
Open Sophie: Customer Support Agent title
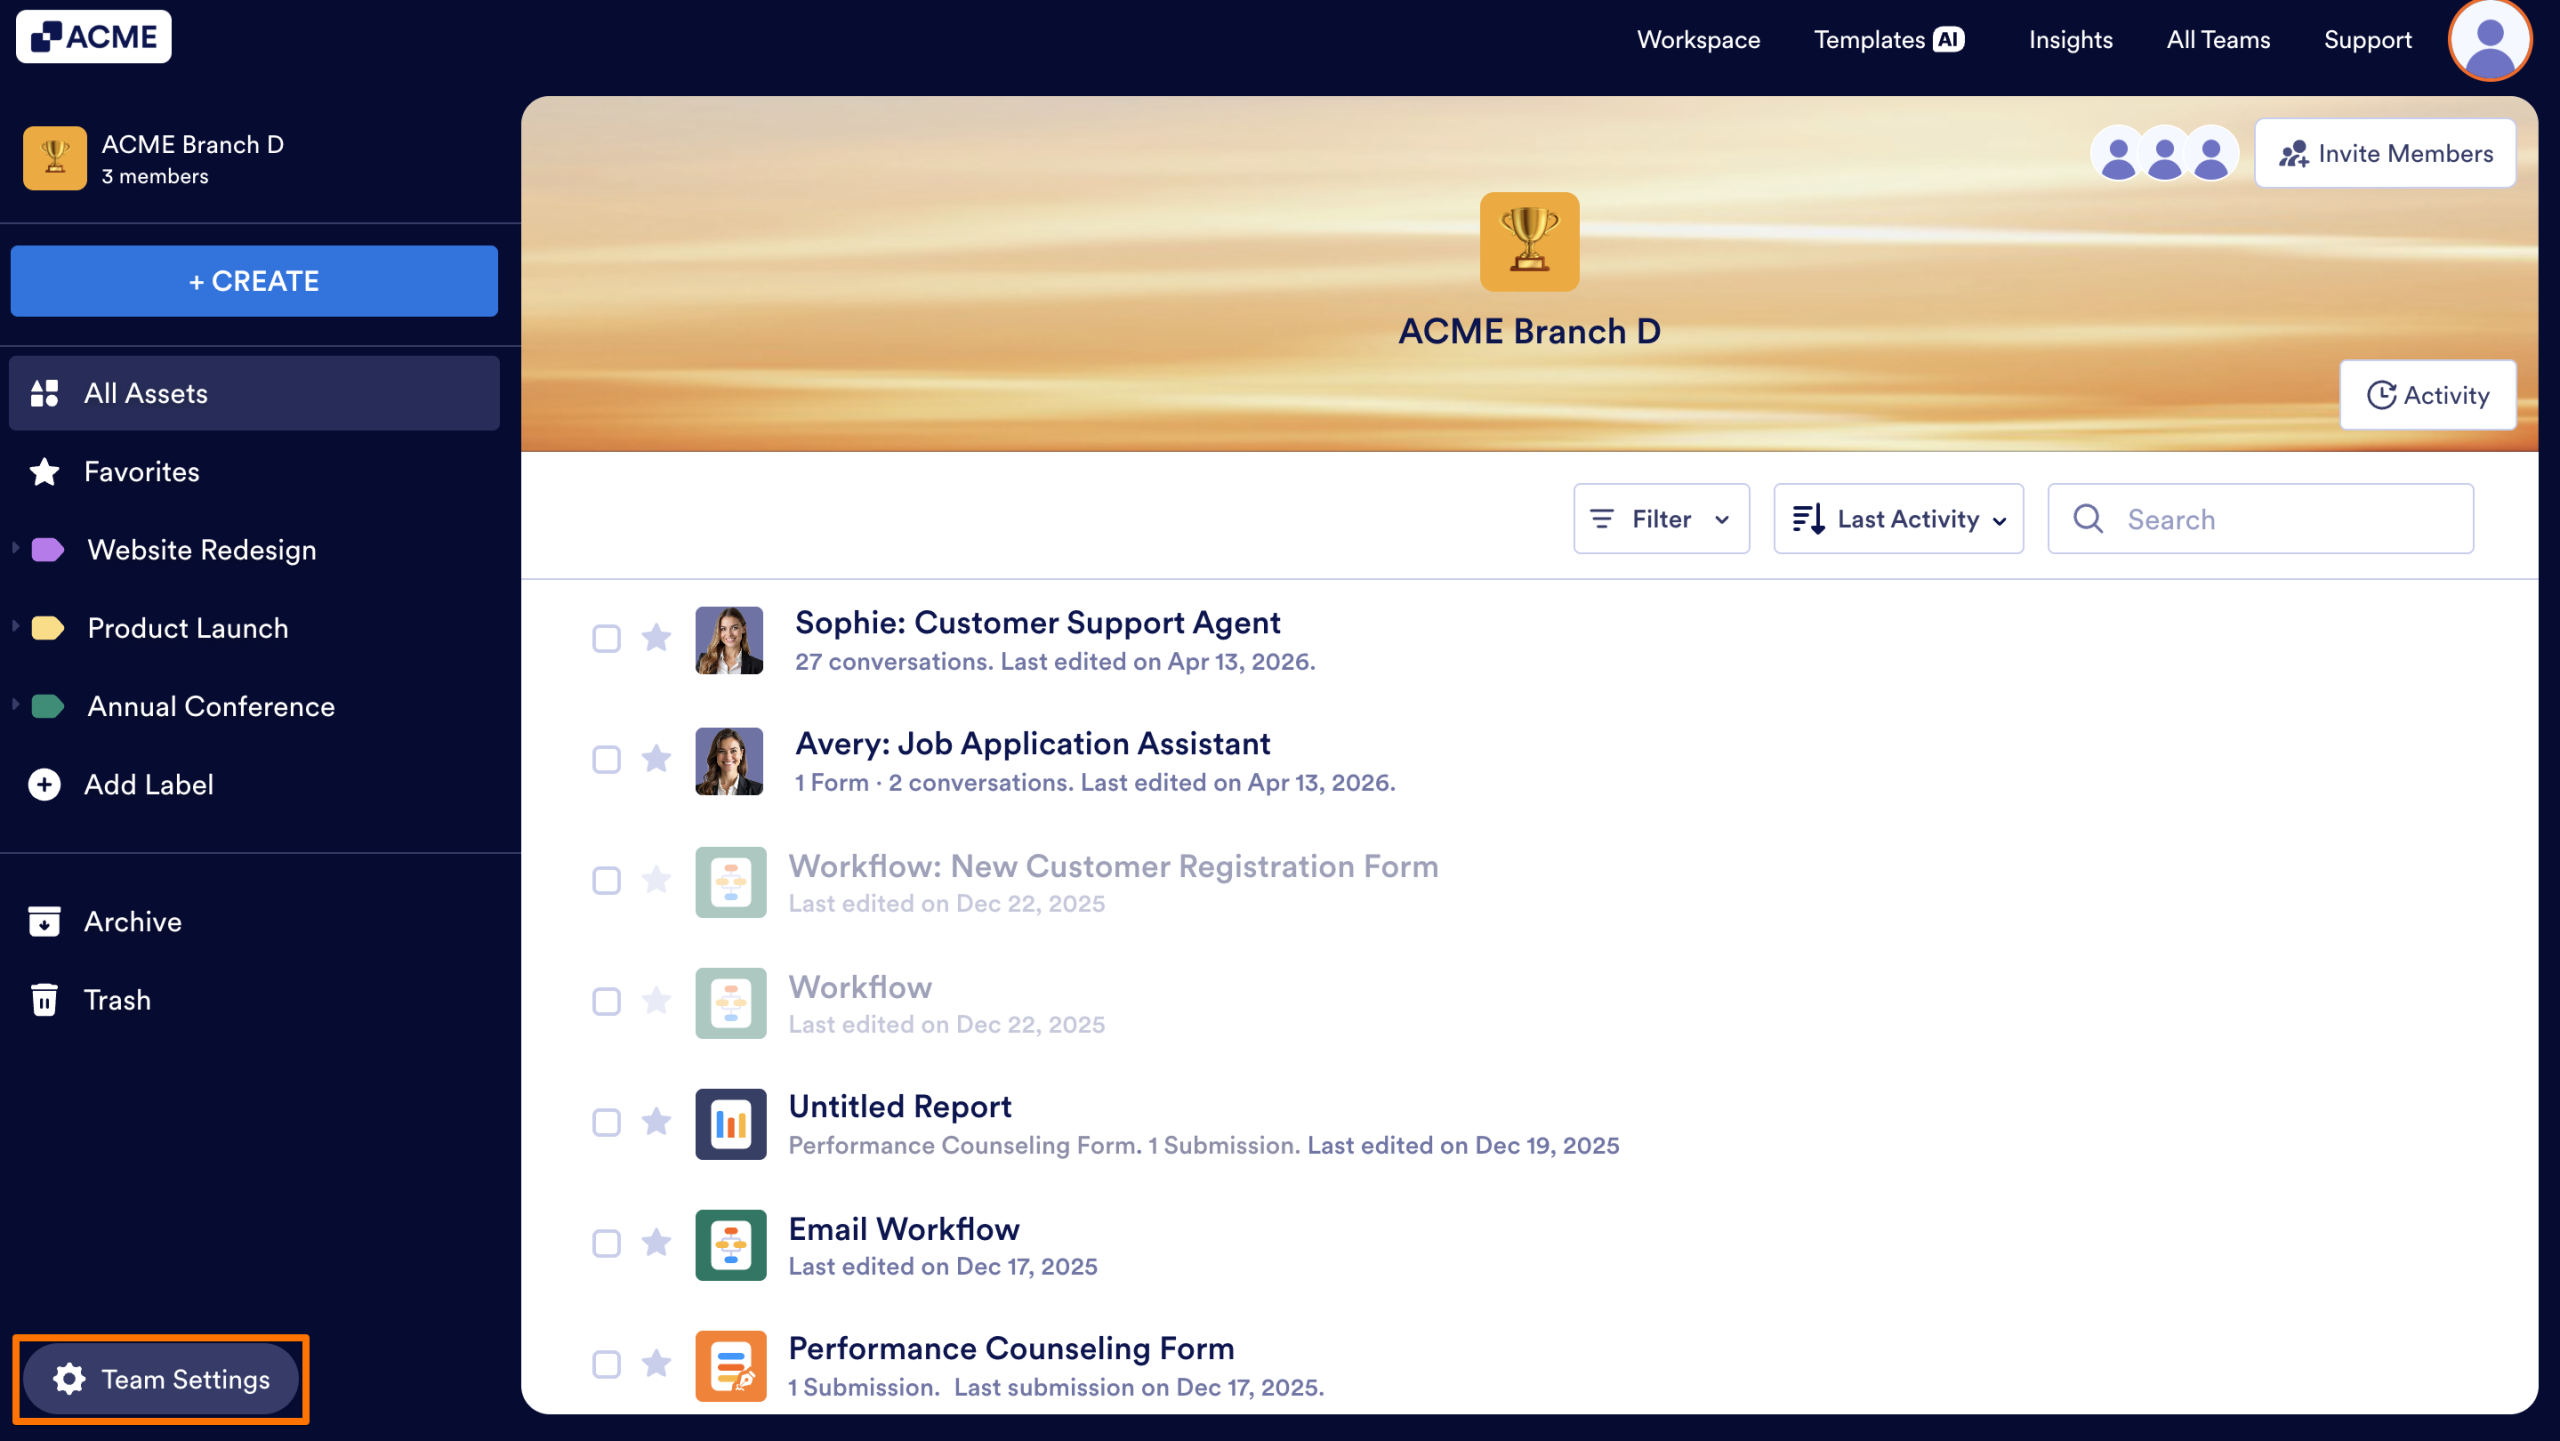(x=1037, y=622)
